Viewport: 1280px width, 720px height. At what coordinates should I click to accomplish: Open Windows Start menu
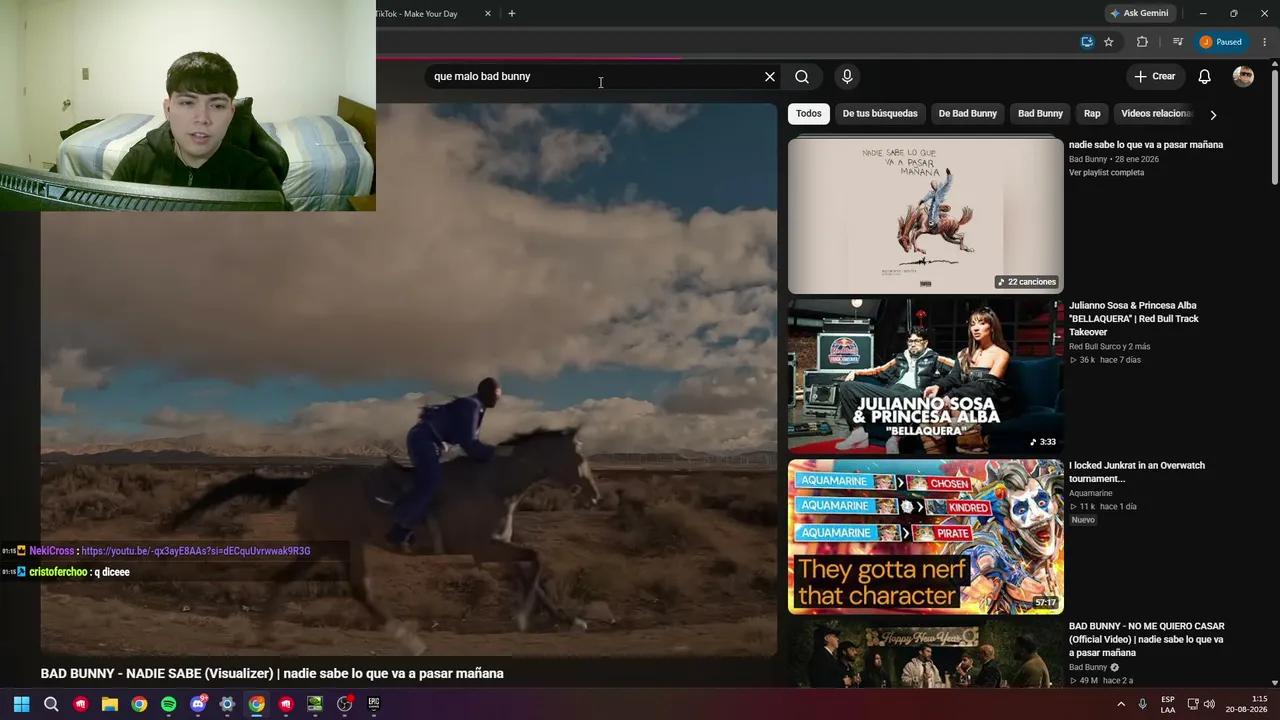21,704
